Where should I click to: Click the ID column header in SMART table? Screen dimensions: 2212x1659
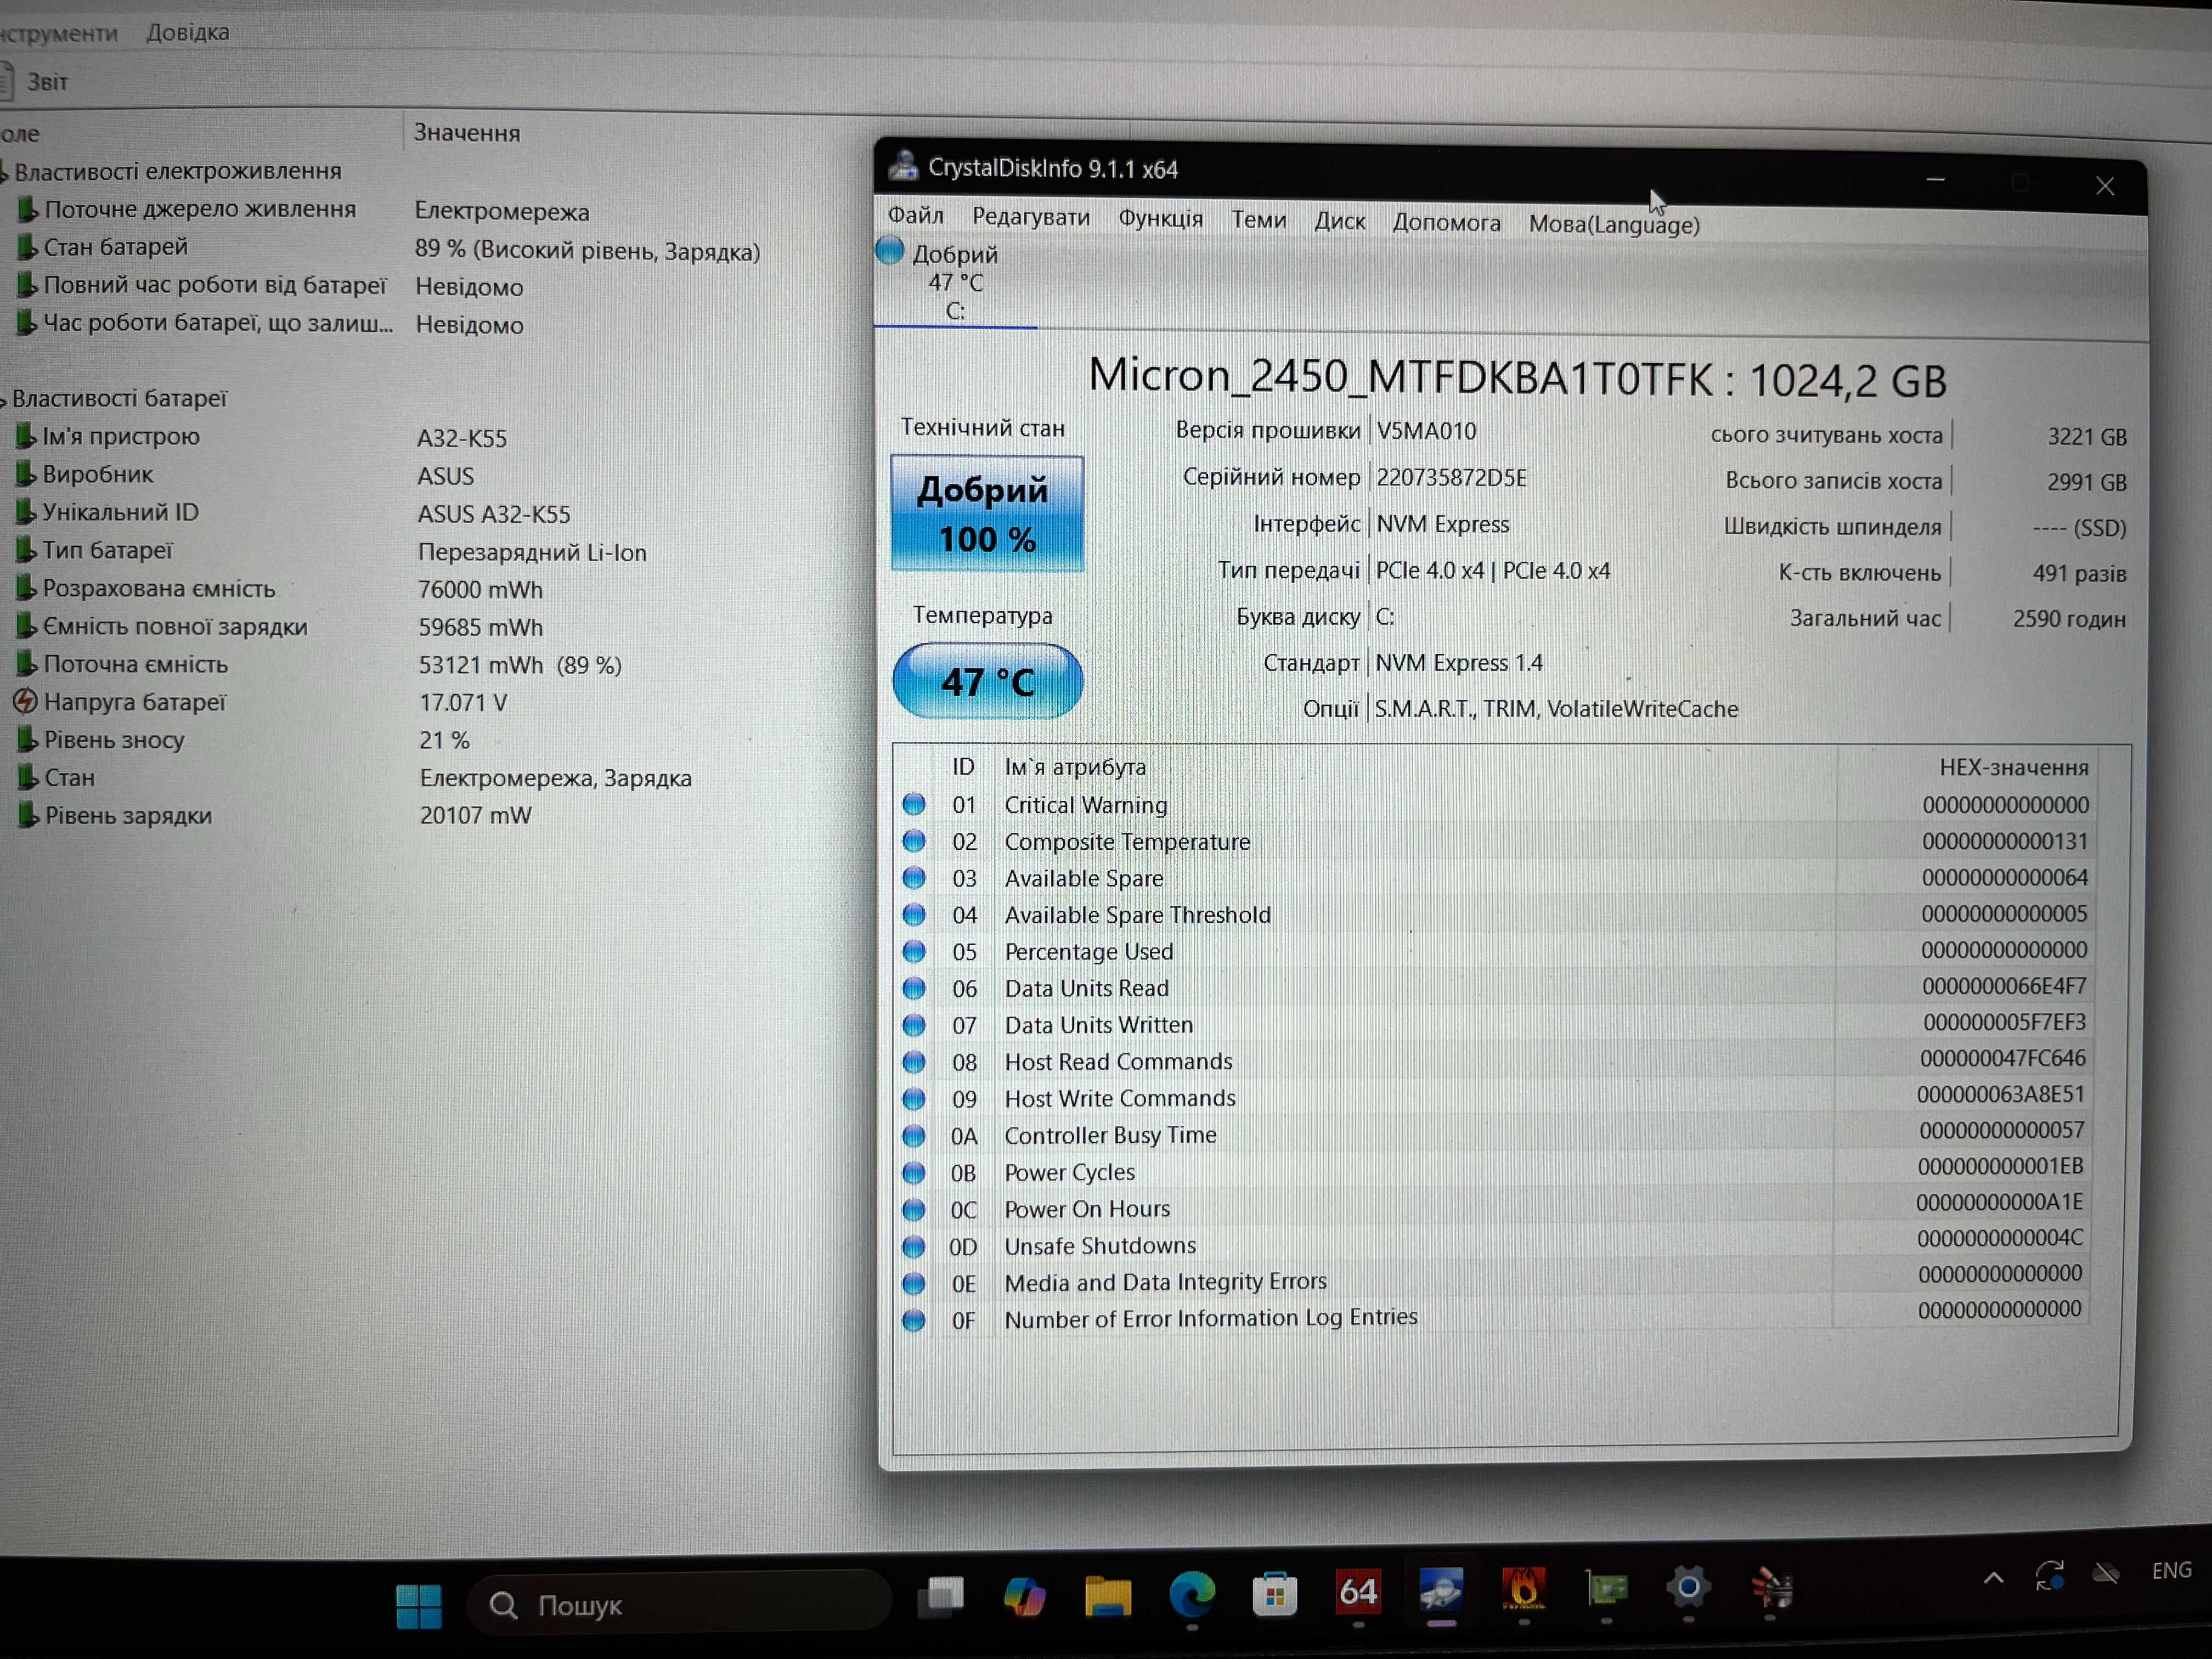[x=963, y=767]
